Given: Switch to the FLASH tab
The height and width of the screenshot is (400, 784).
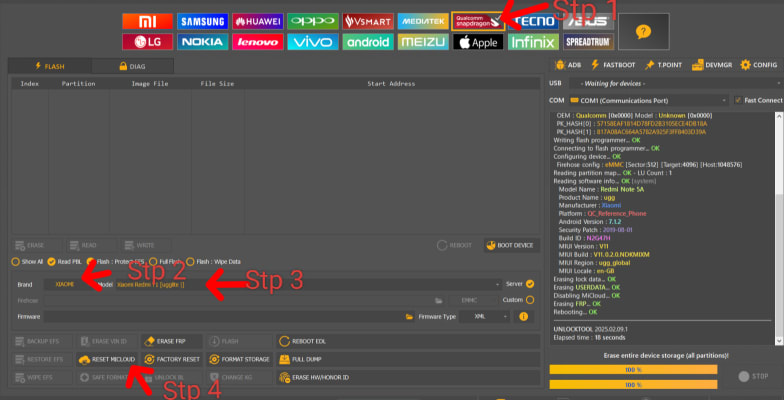Looking at the screenshot, I should pos(50,66).
